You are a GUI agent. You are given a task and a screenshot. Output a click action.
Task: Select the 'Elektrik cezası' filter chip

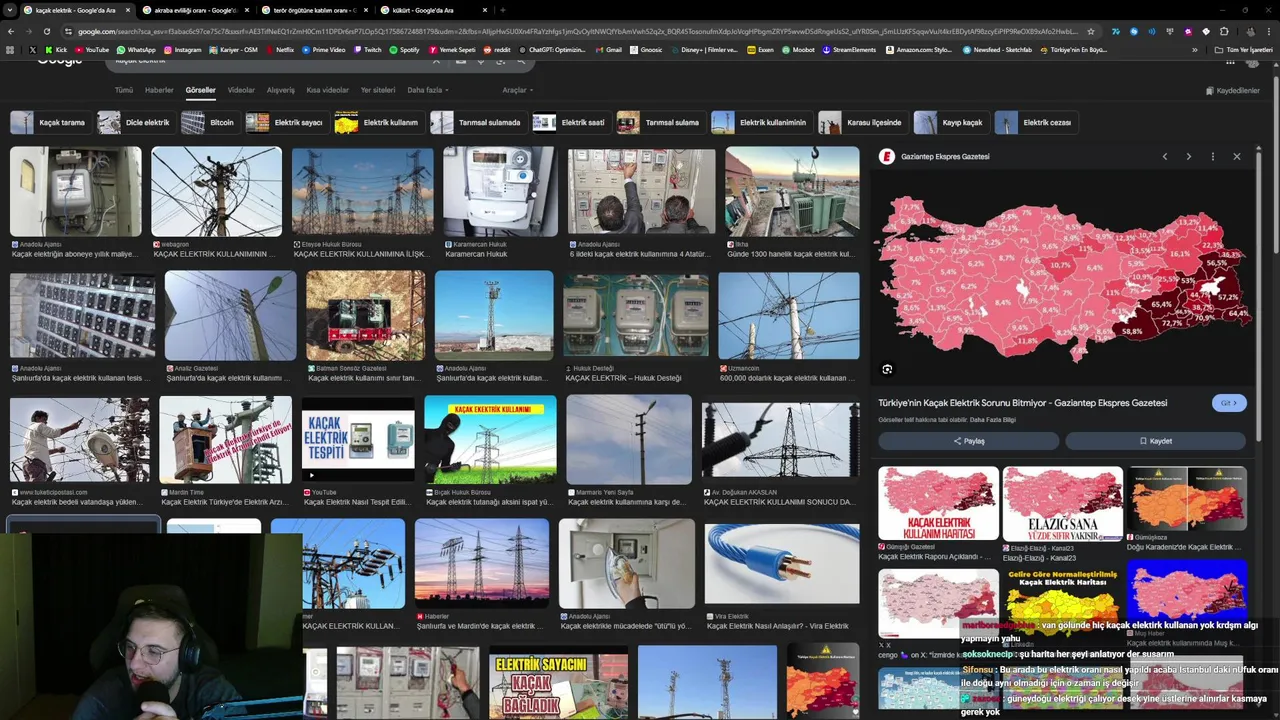click(x=1036, y=122)
